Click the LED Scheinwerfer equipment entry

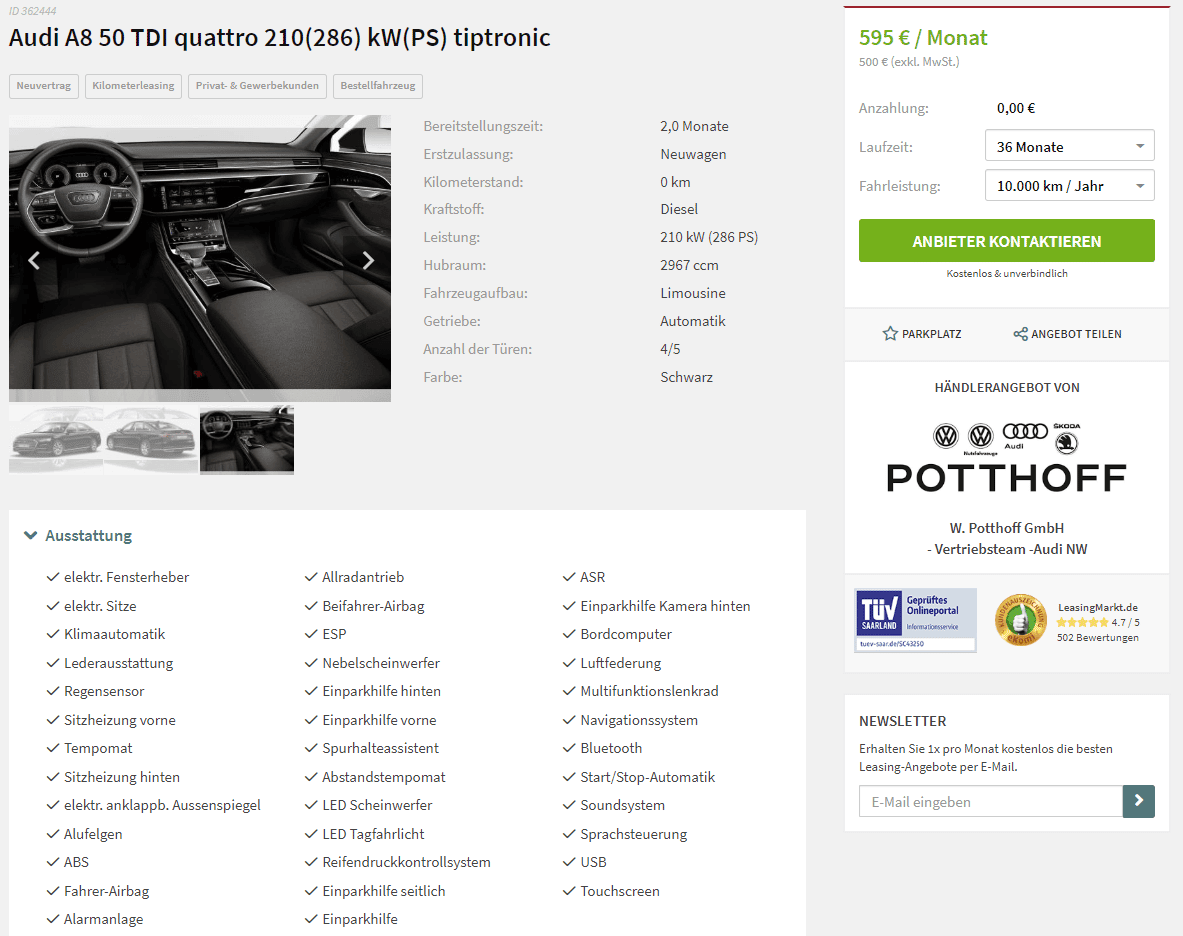(377, 806)
